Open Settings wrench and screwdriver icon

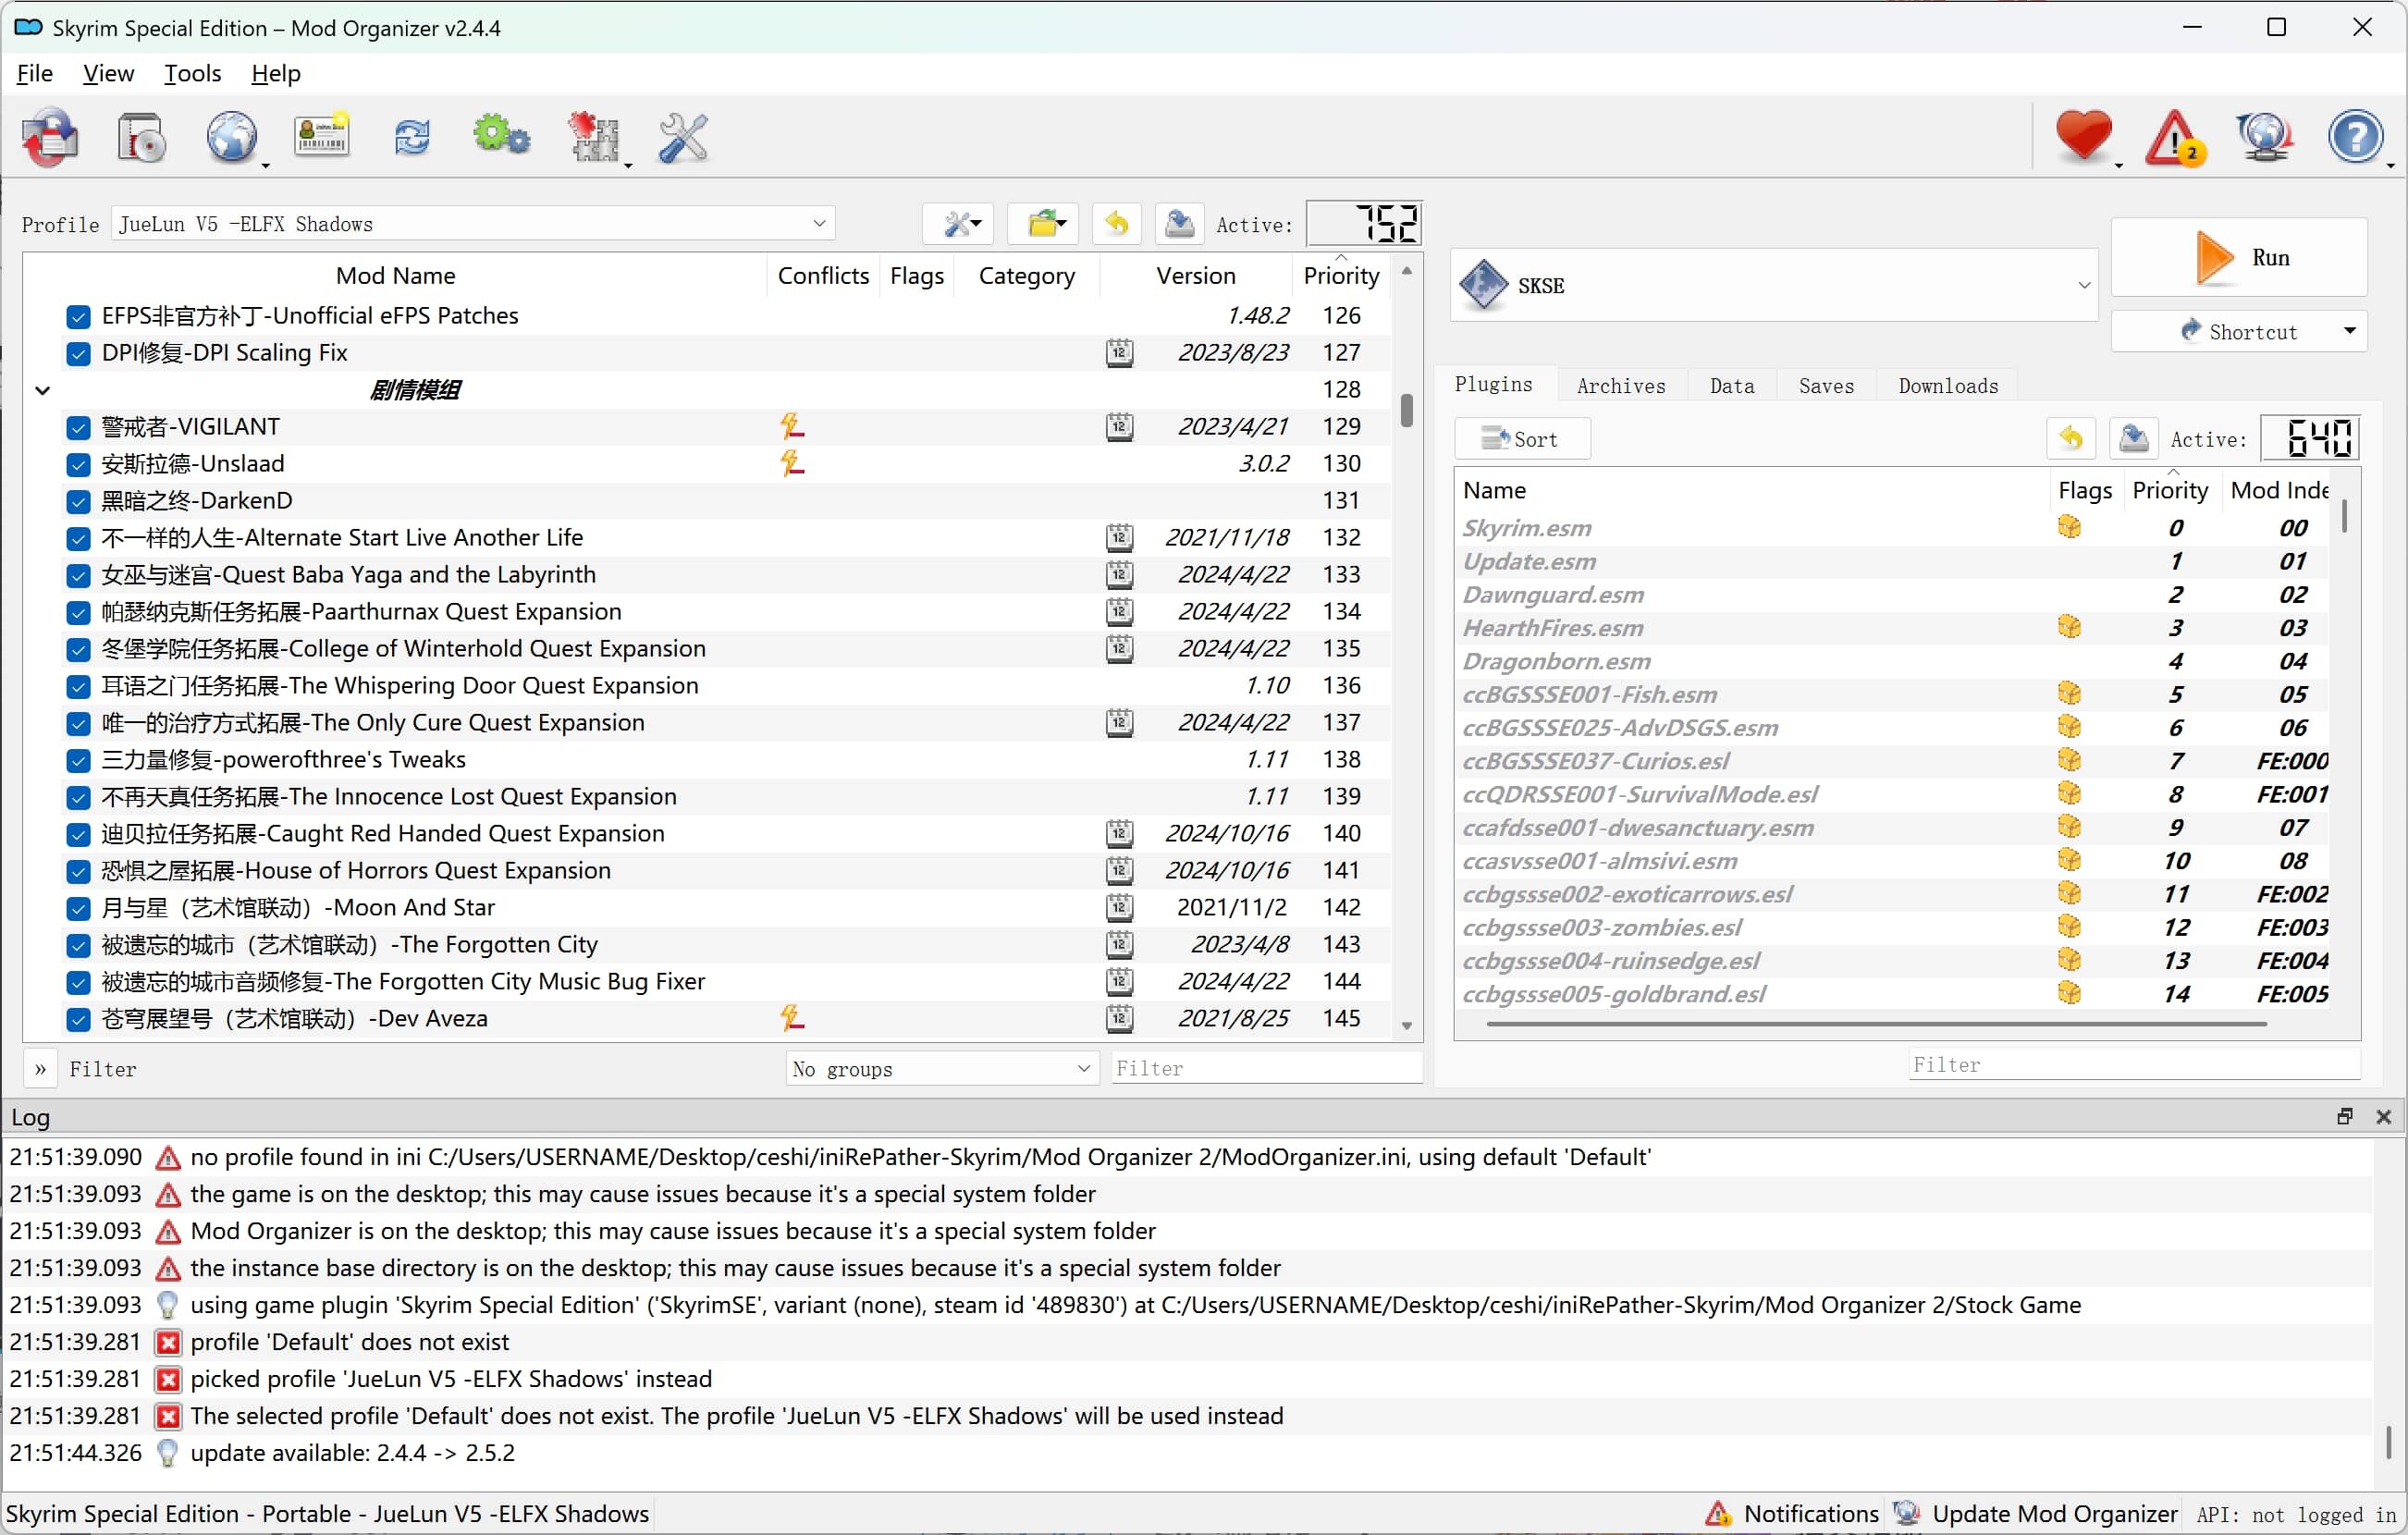(x=684, y=136)
